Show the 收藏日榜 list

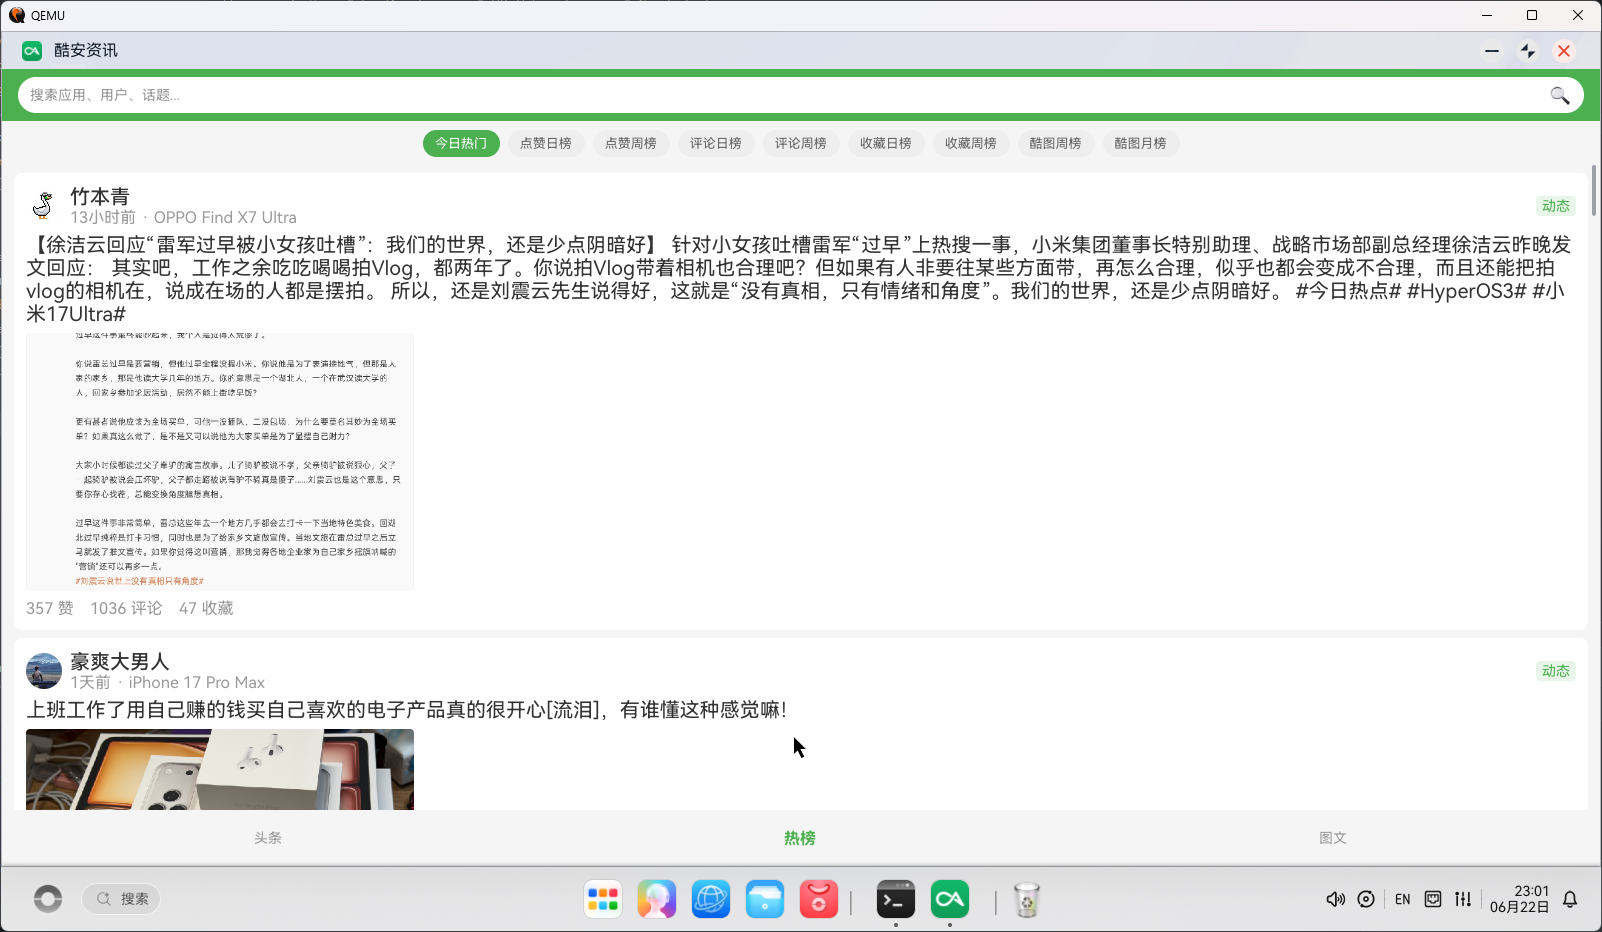coord(886,143)
